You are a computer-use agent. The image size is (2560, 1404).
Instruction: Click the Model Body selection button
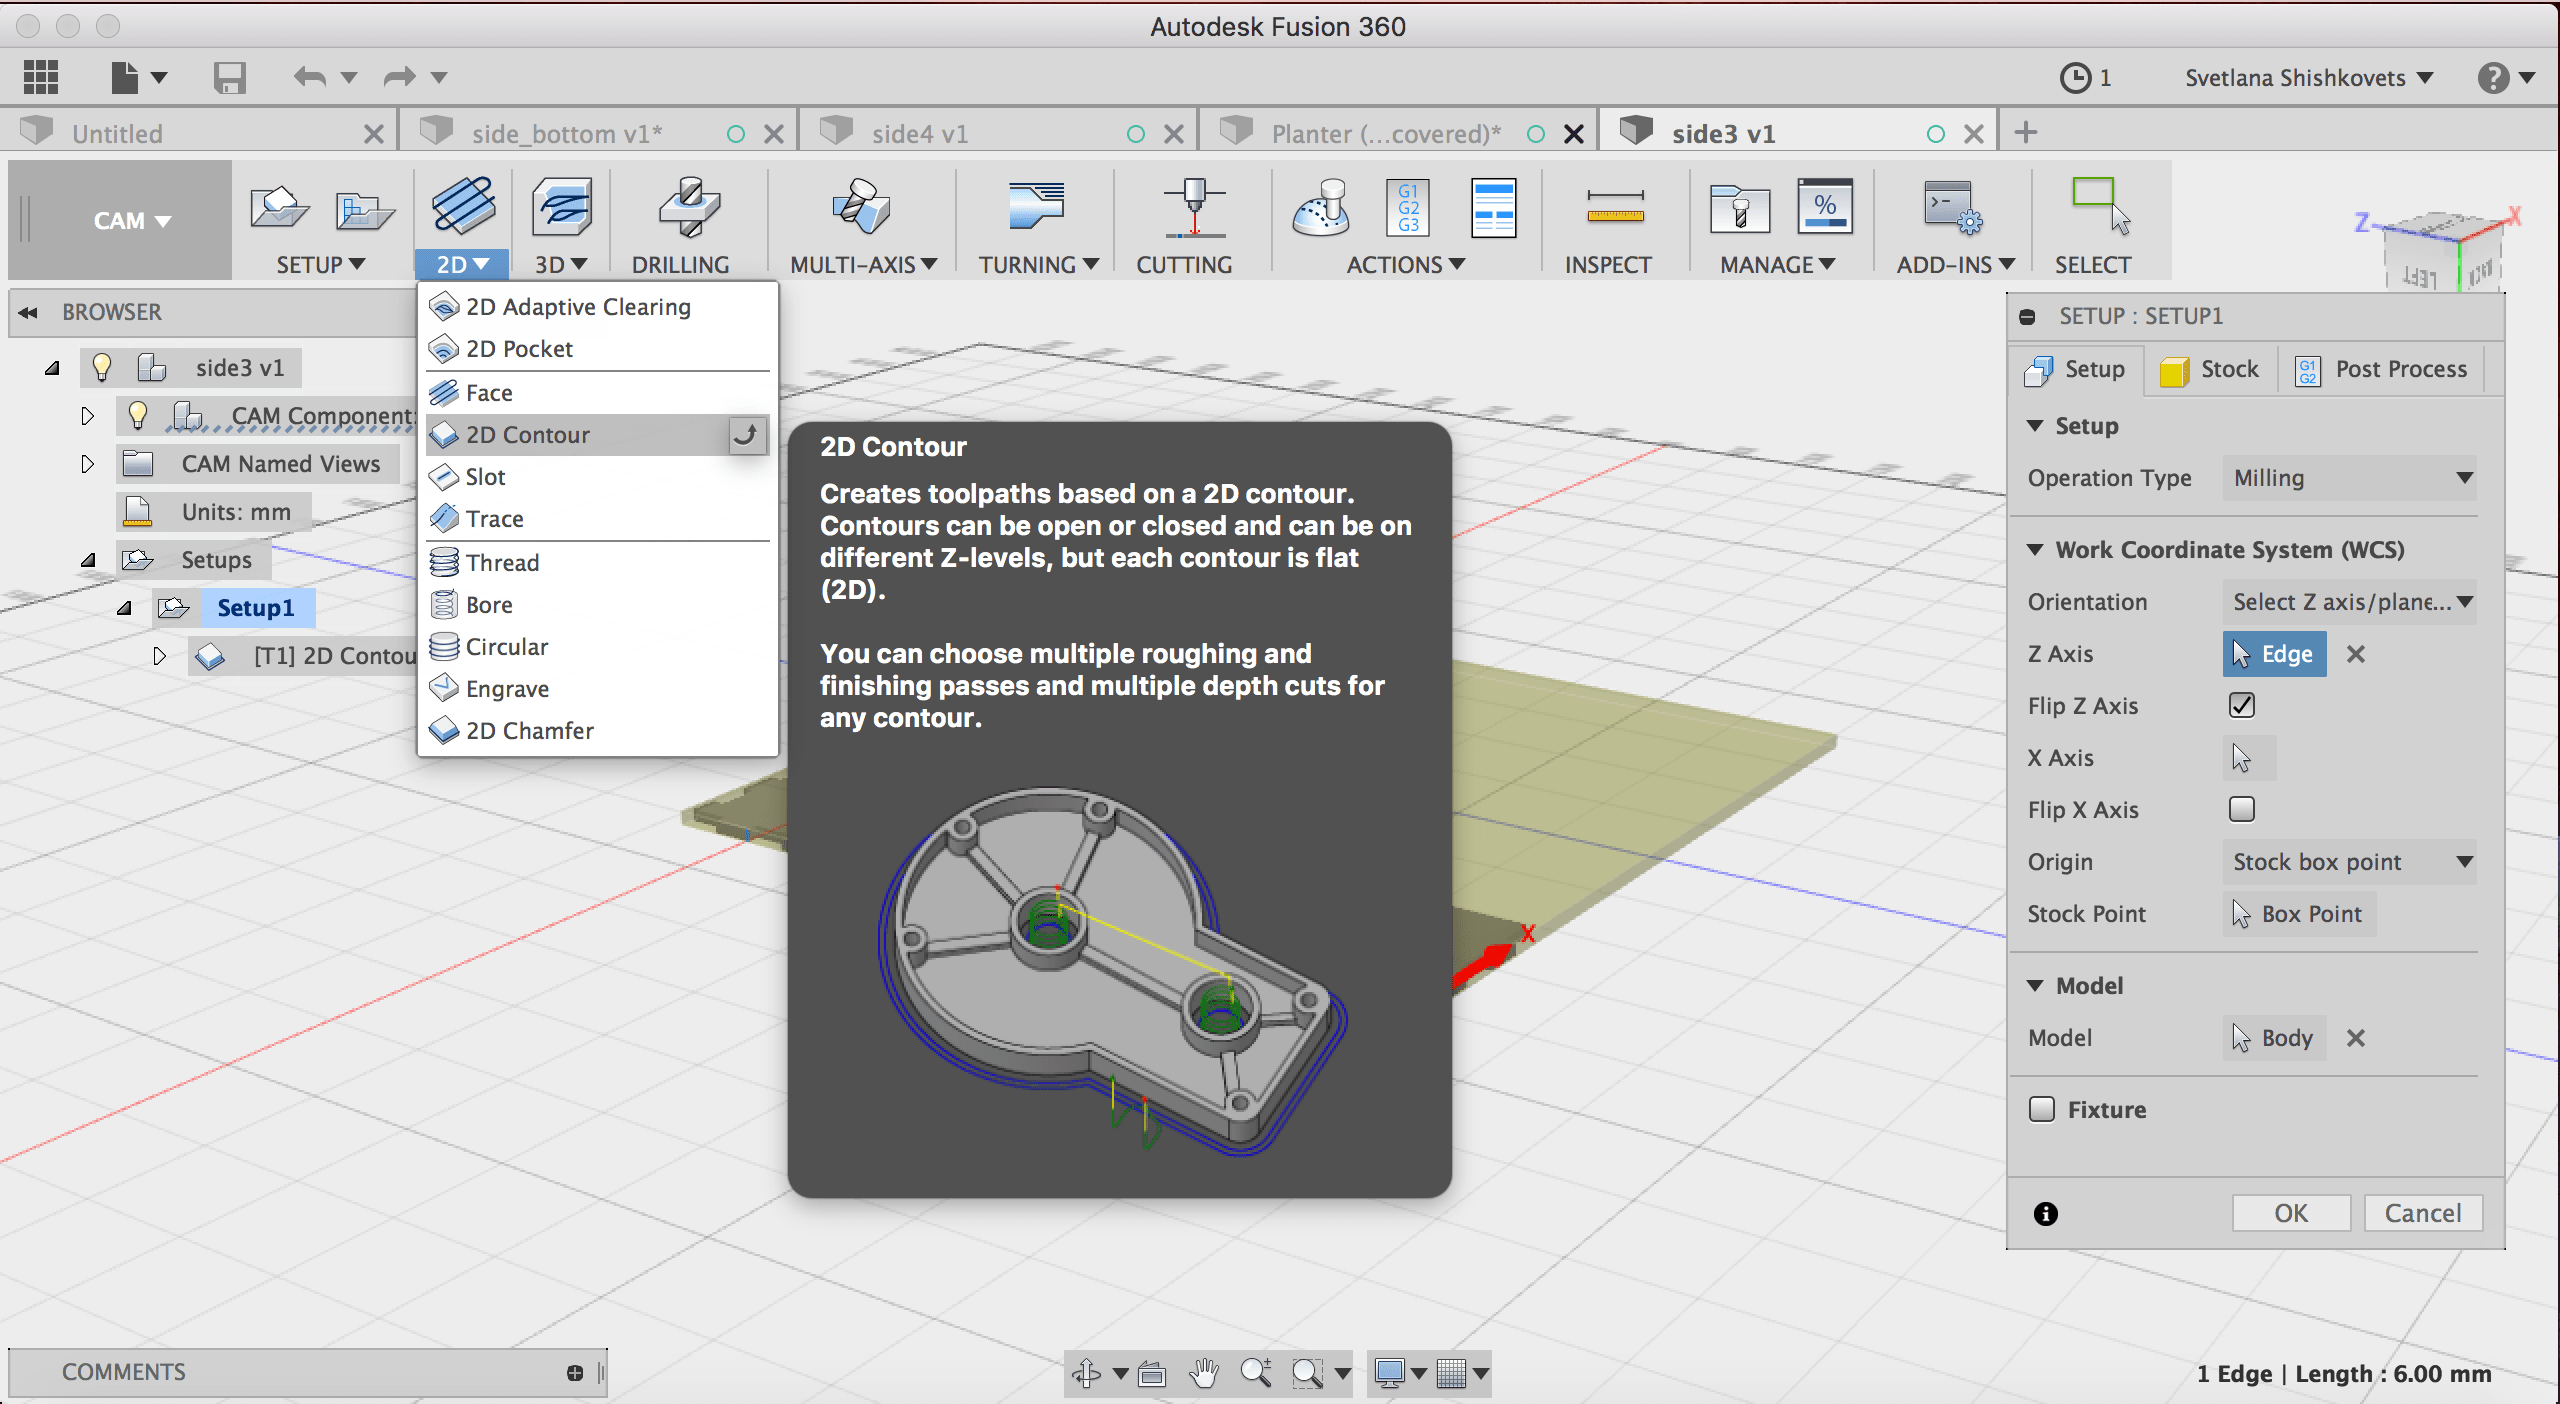tap(2274, 1038)
